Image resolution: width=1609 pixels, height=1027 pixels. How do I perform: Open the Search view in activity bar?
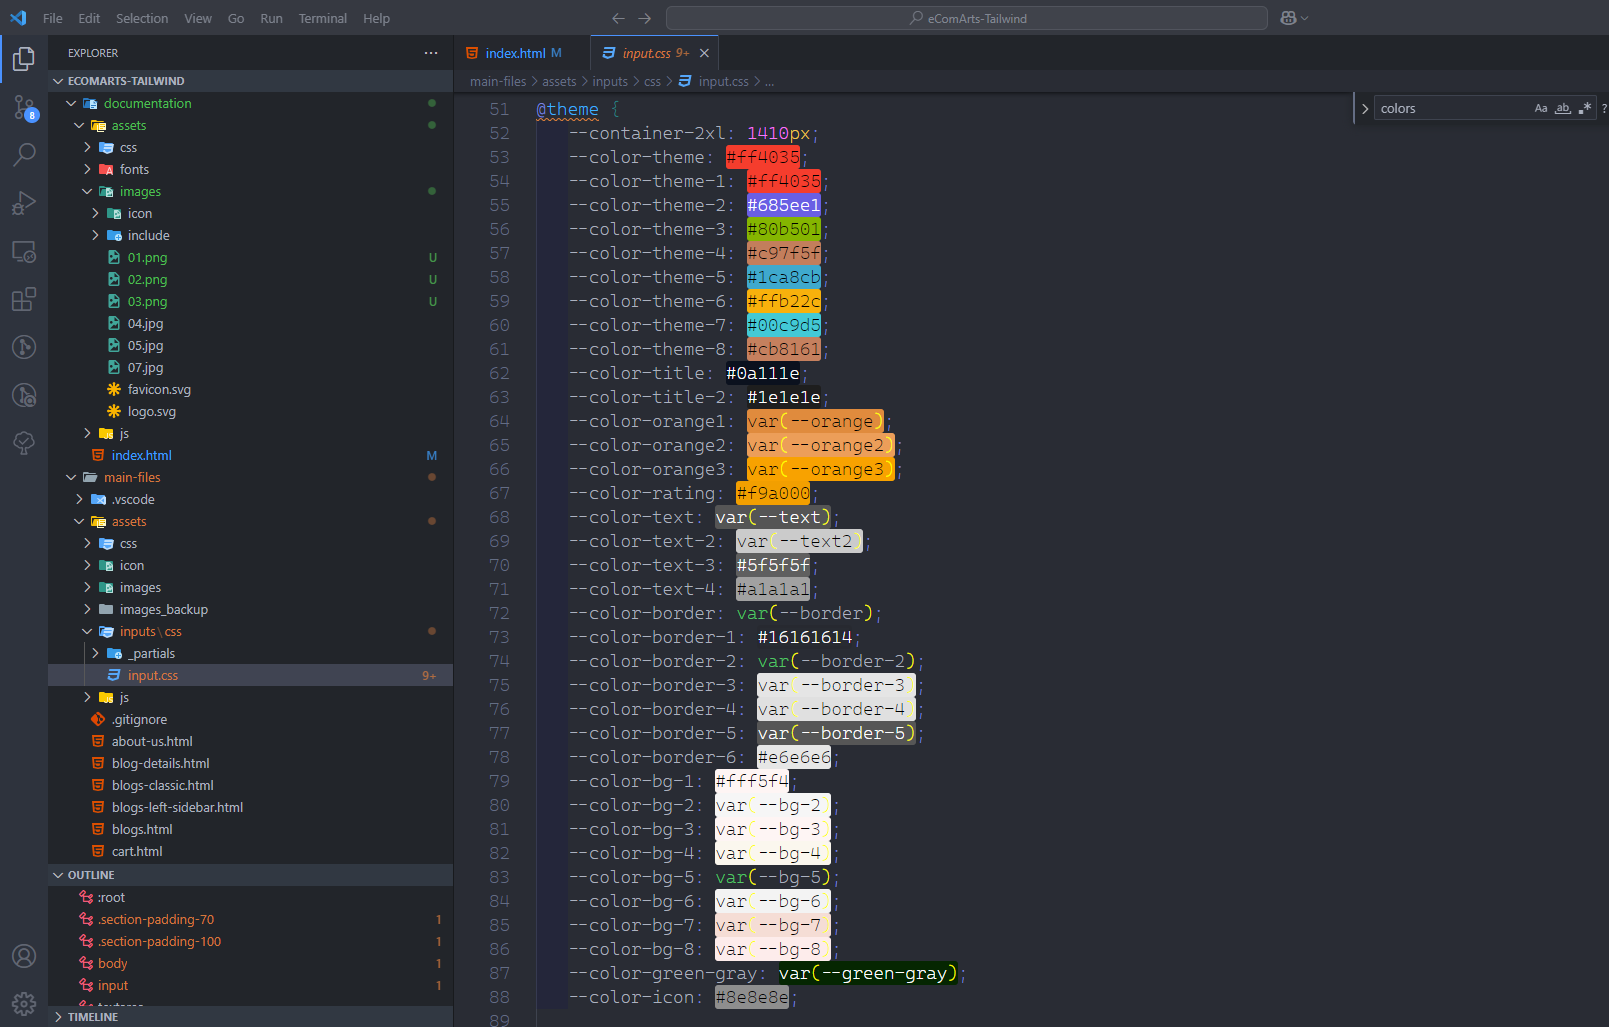point(24,154)
